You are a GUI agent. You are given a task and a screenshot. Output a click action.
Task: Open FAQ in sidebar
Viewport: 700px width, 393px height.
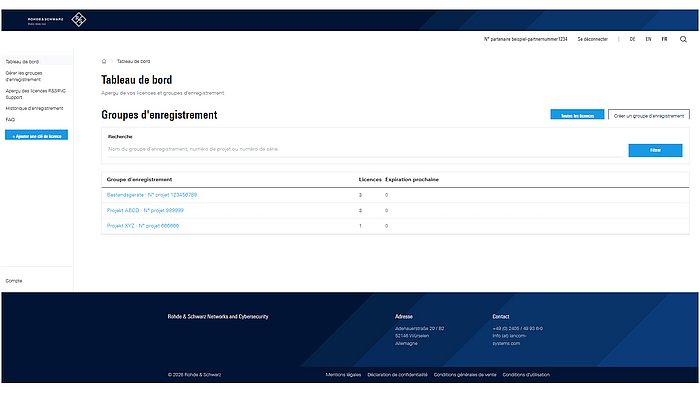click(10, 119)
